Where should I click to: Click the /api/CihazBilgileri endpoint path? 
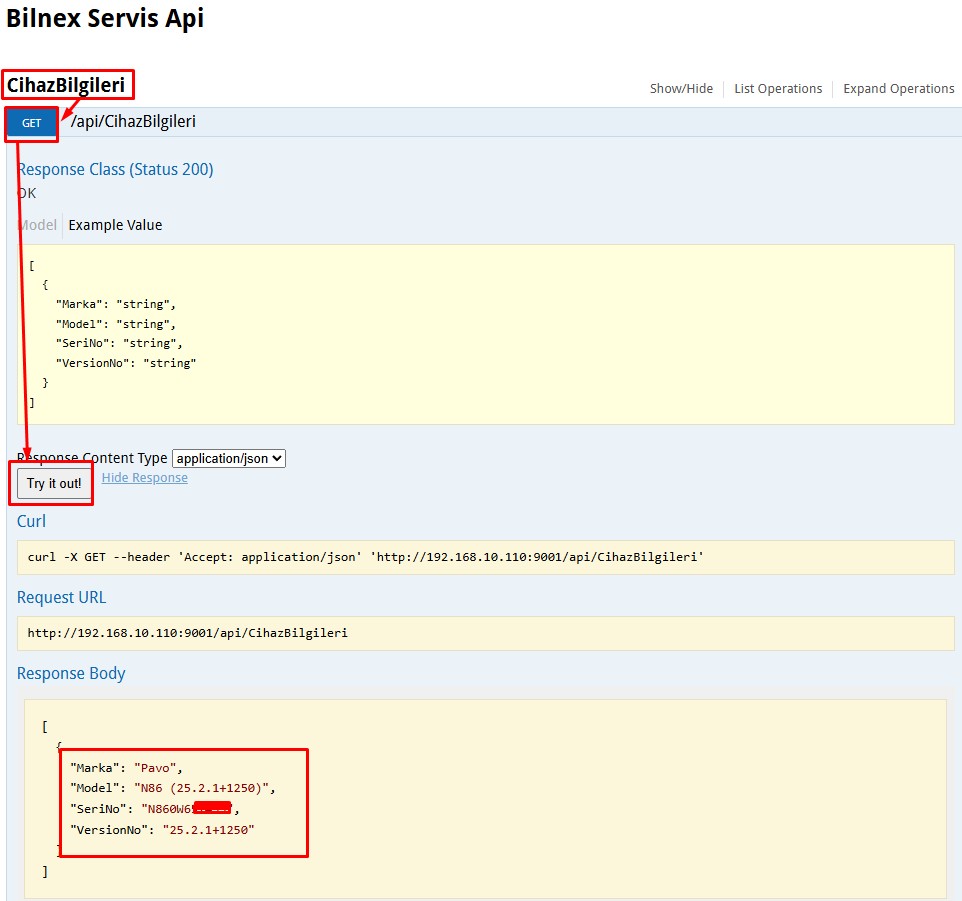pyautogui.click(x=133, y=121)
